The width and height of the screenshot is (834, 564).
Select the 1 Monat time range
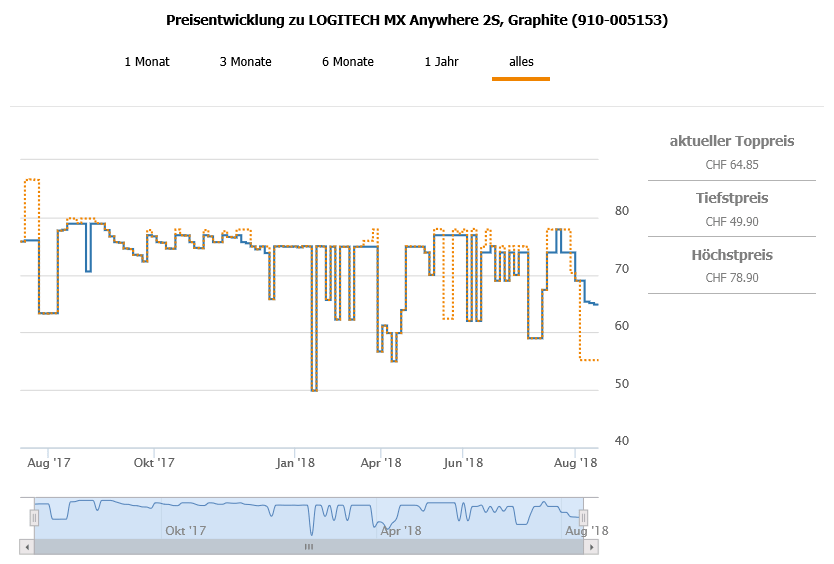pyautogui.click(x=147, y=62)
